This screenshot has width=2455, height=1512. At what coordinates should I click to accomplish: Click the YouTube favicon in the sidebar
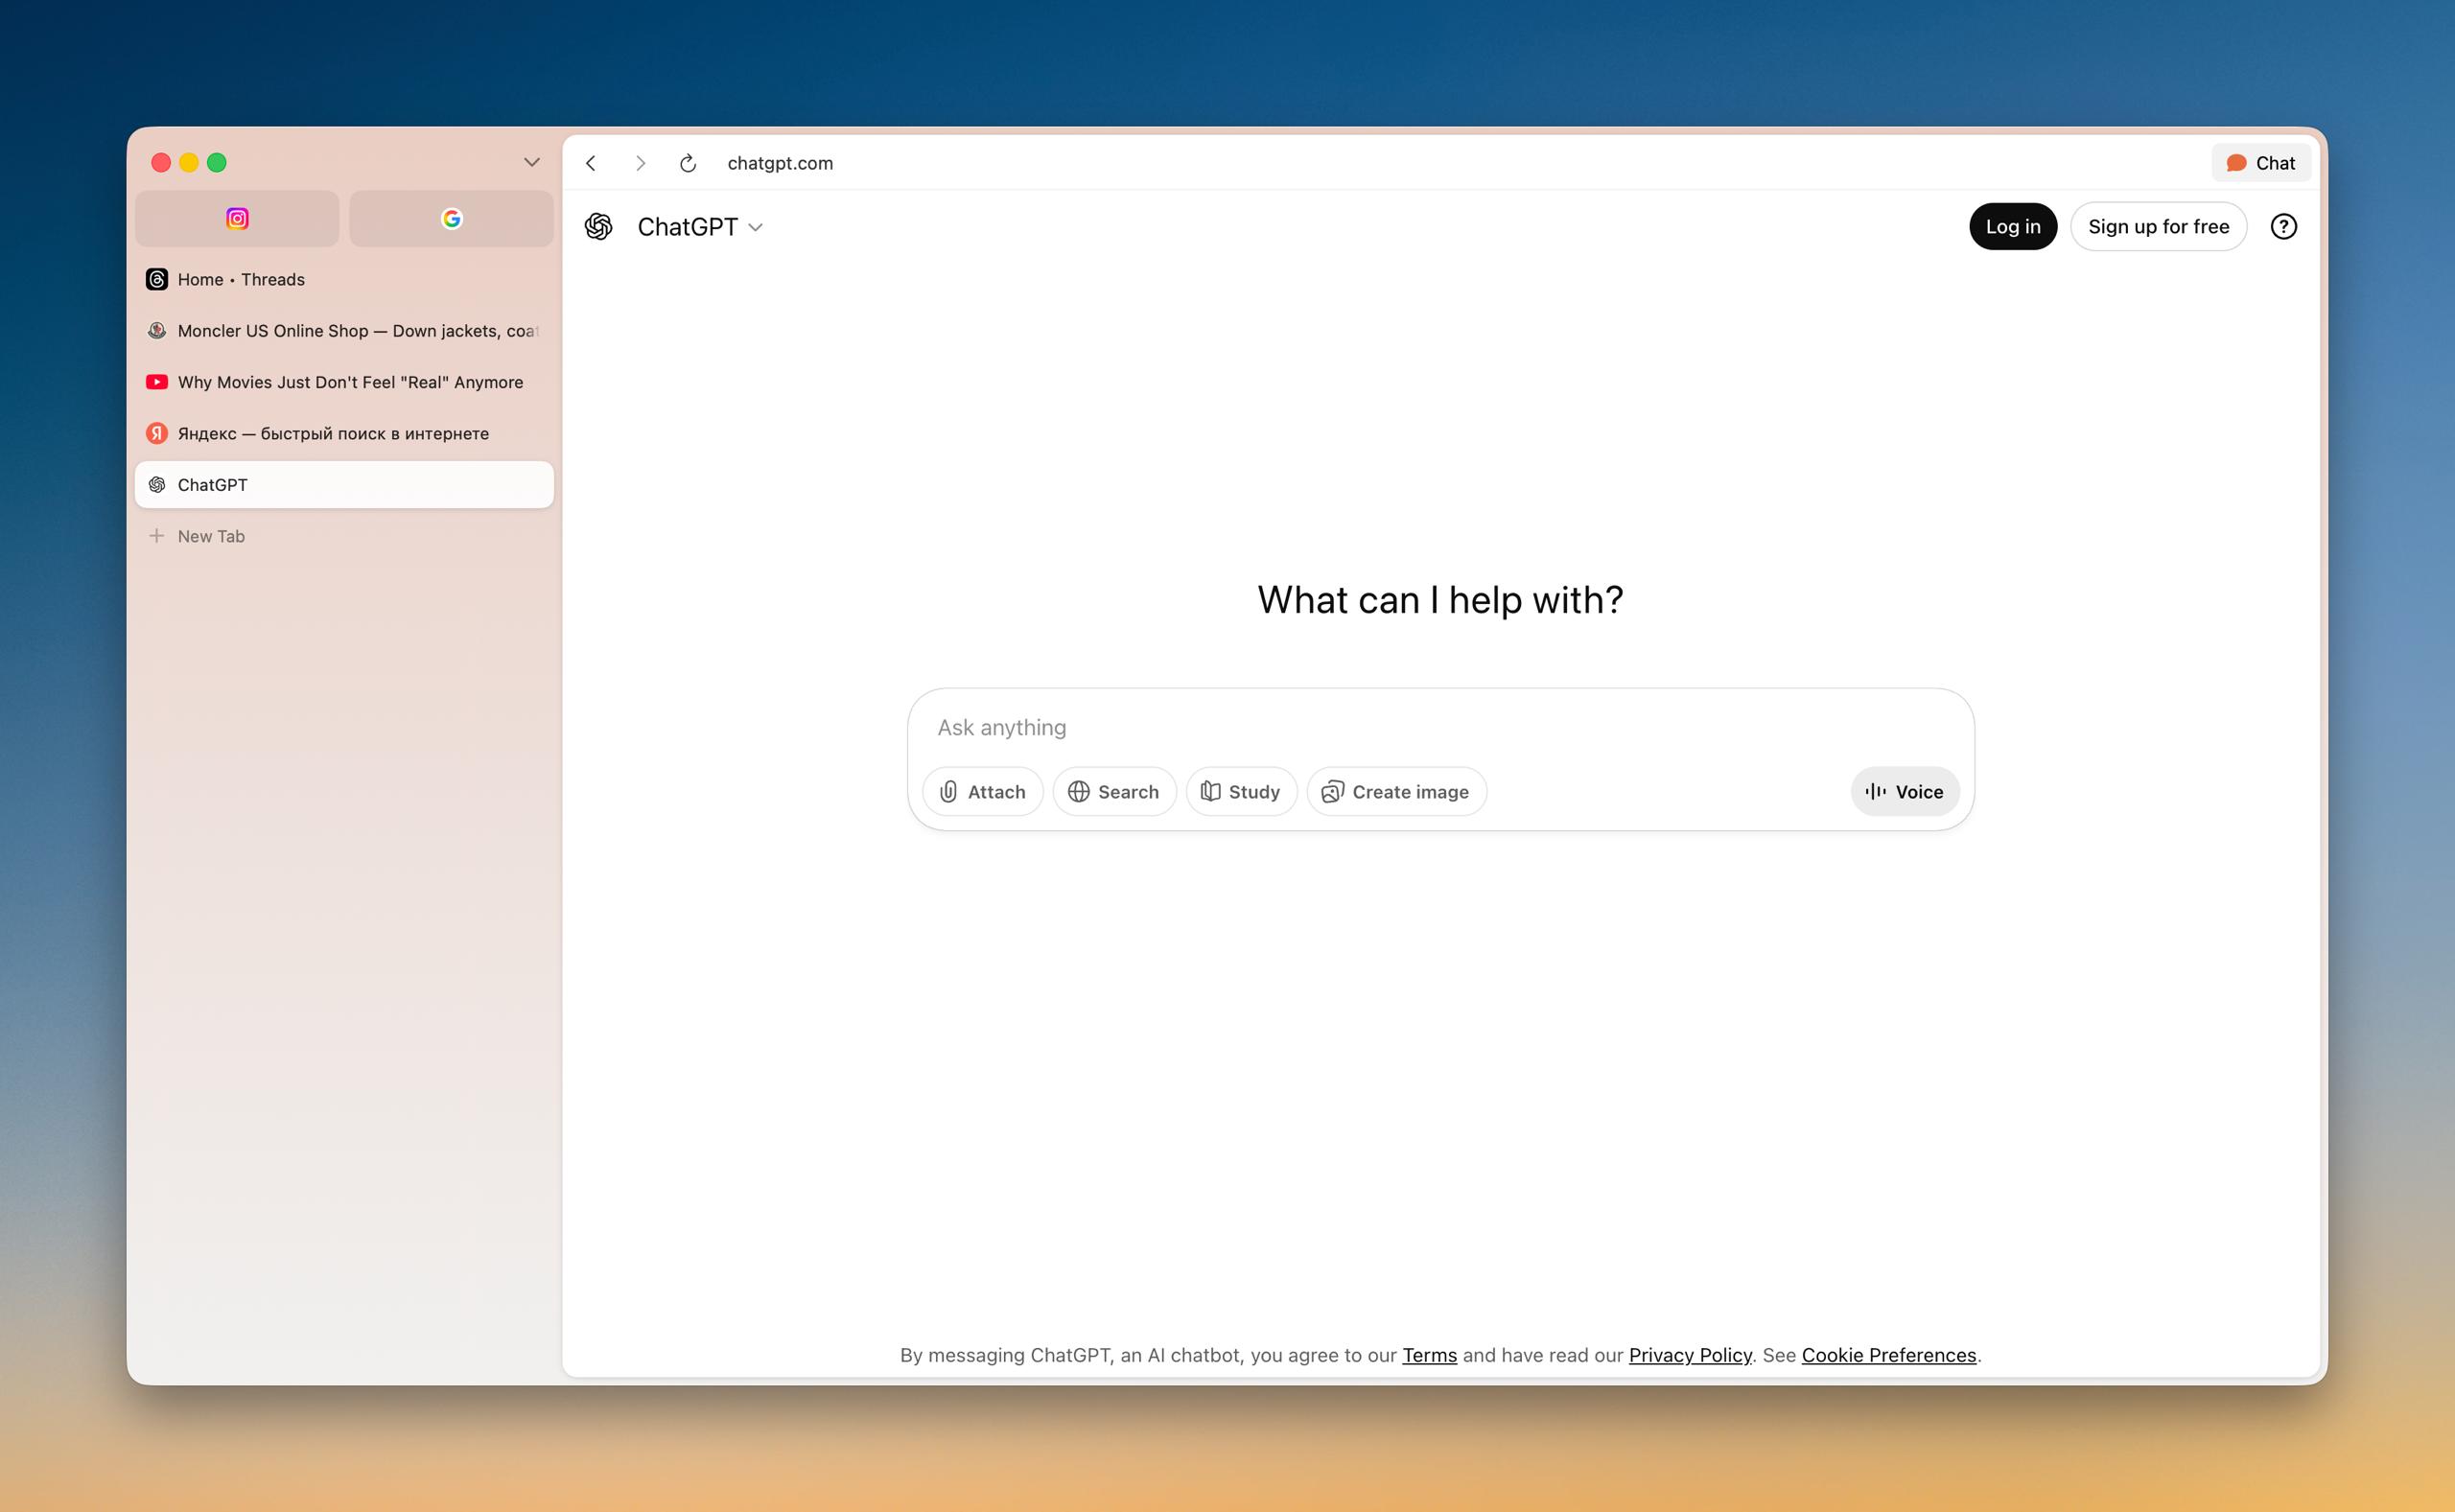click(x=157, y=382)
